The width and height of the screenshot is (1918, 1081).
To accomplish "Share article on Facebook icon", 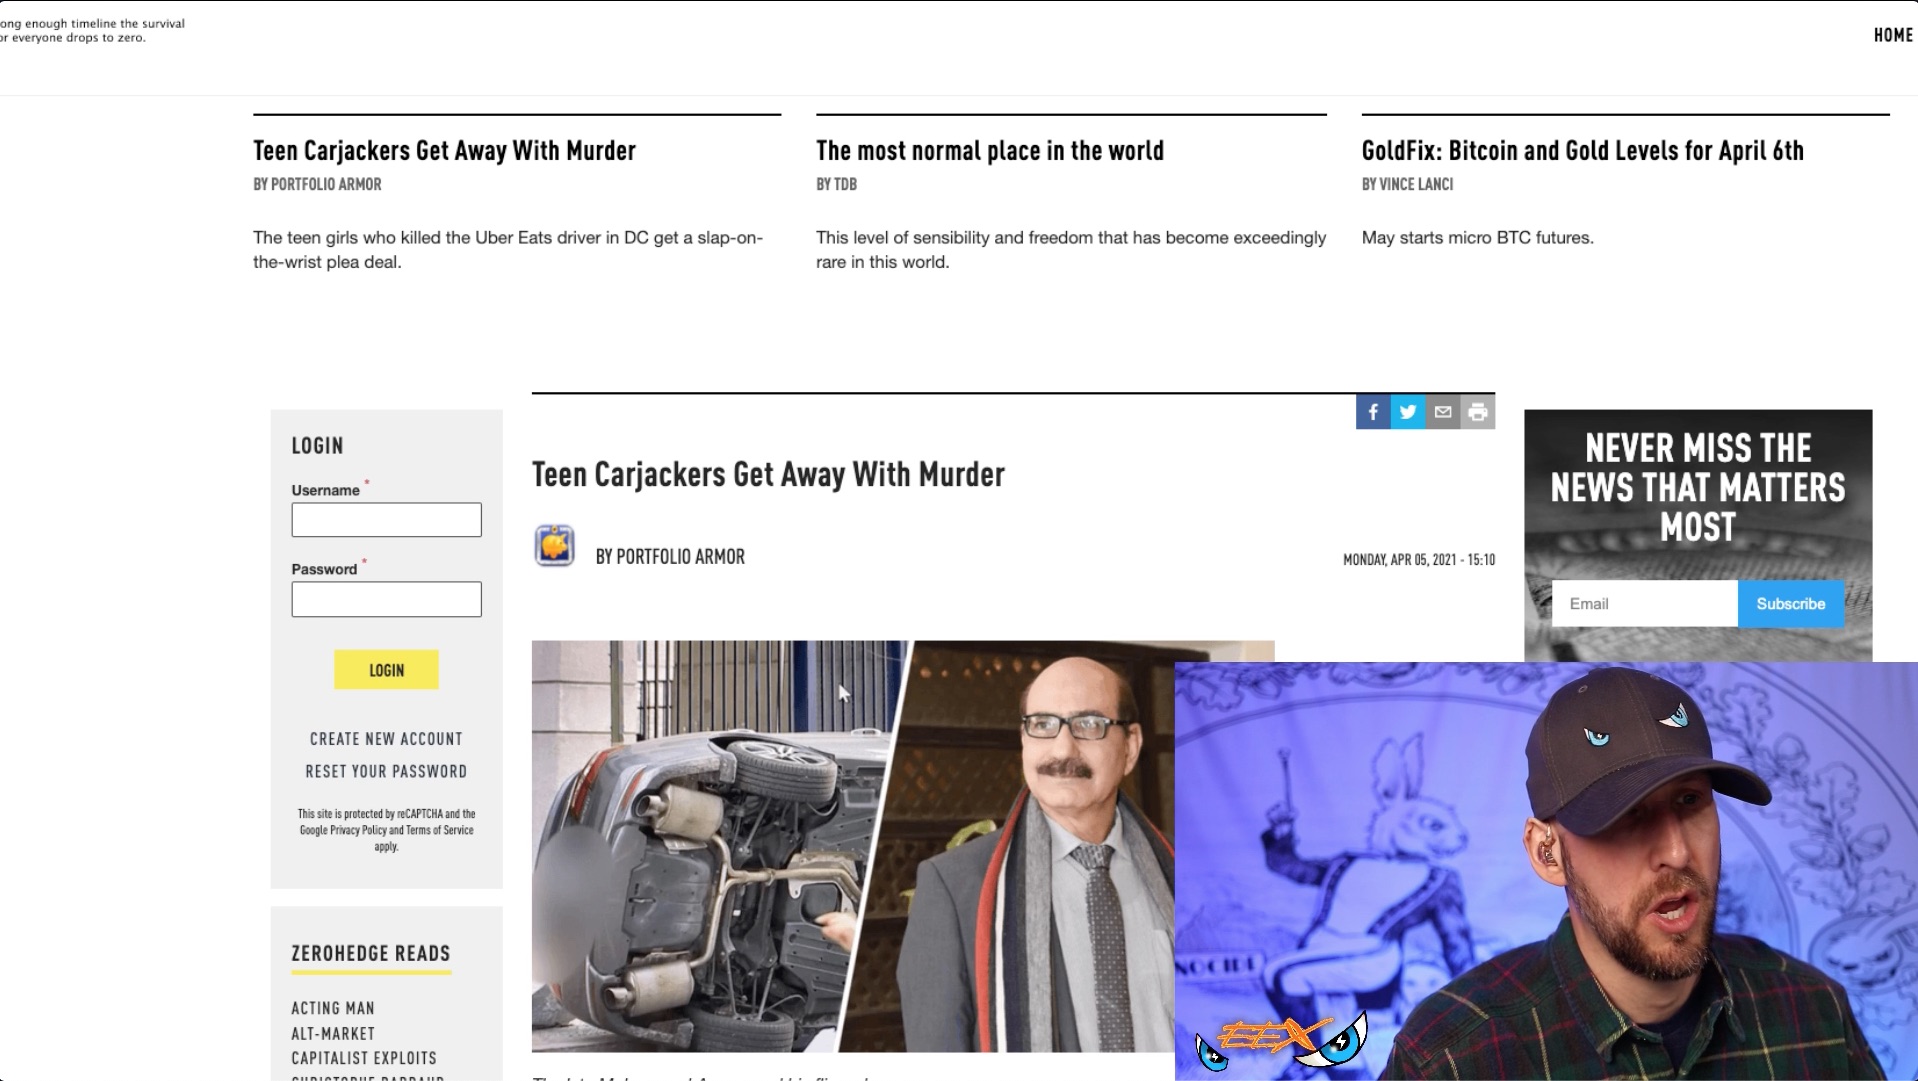I will point(1373,412).
